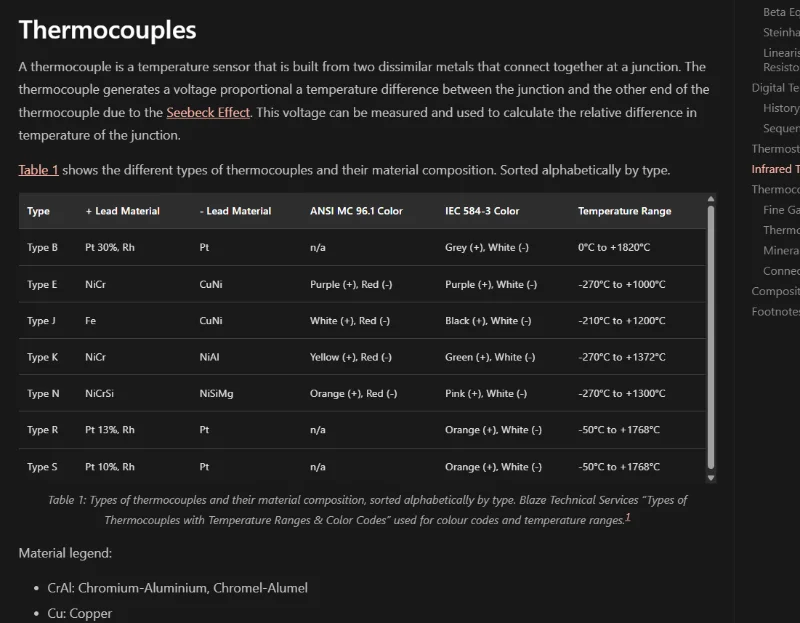Image resolution: width=800 pixels, height=623 pixels.
Task: Select the Type K row label
Action: (x=42, y=357)
